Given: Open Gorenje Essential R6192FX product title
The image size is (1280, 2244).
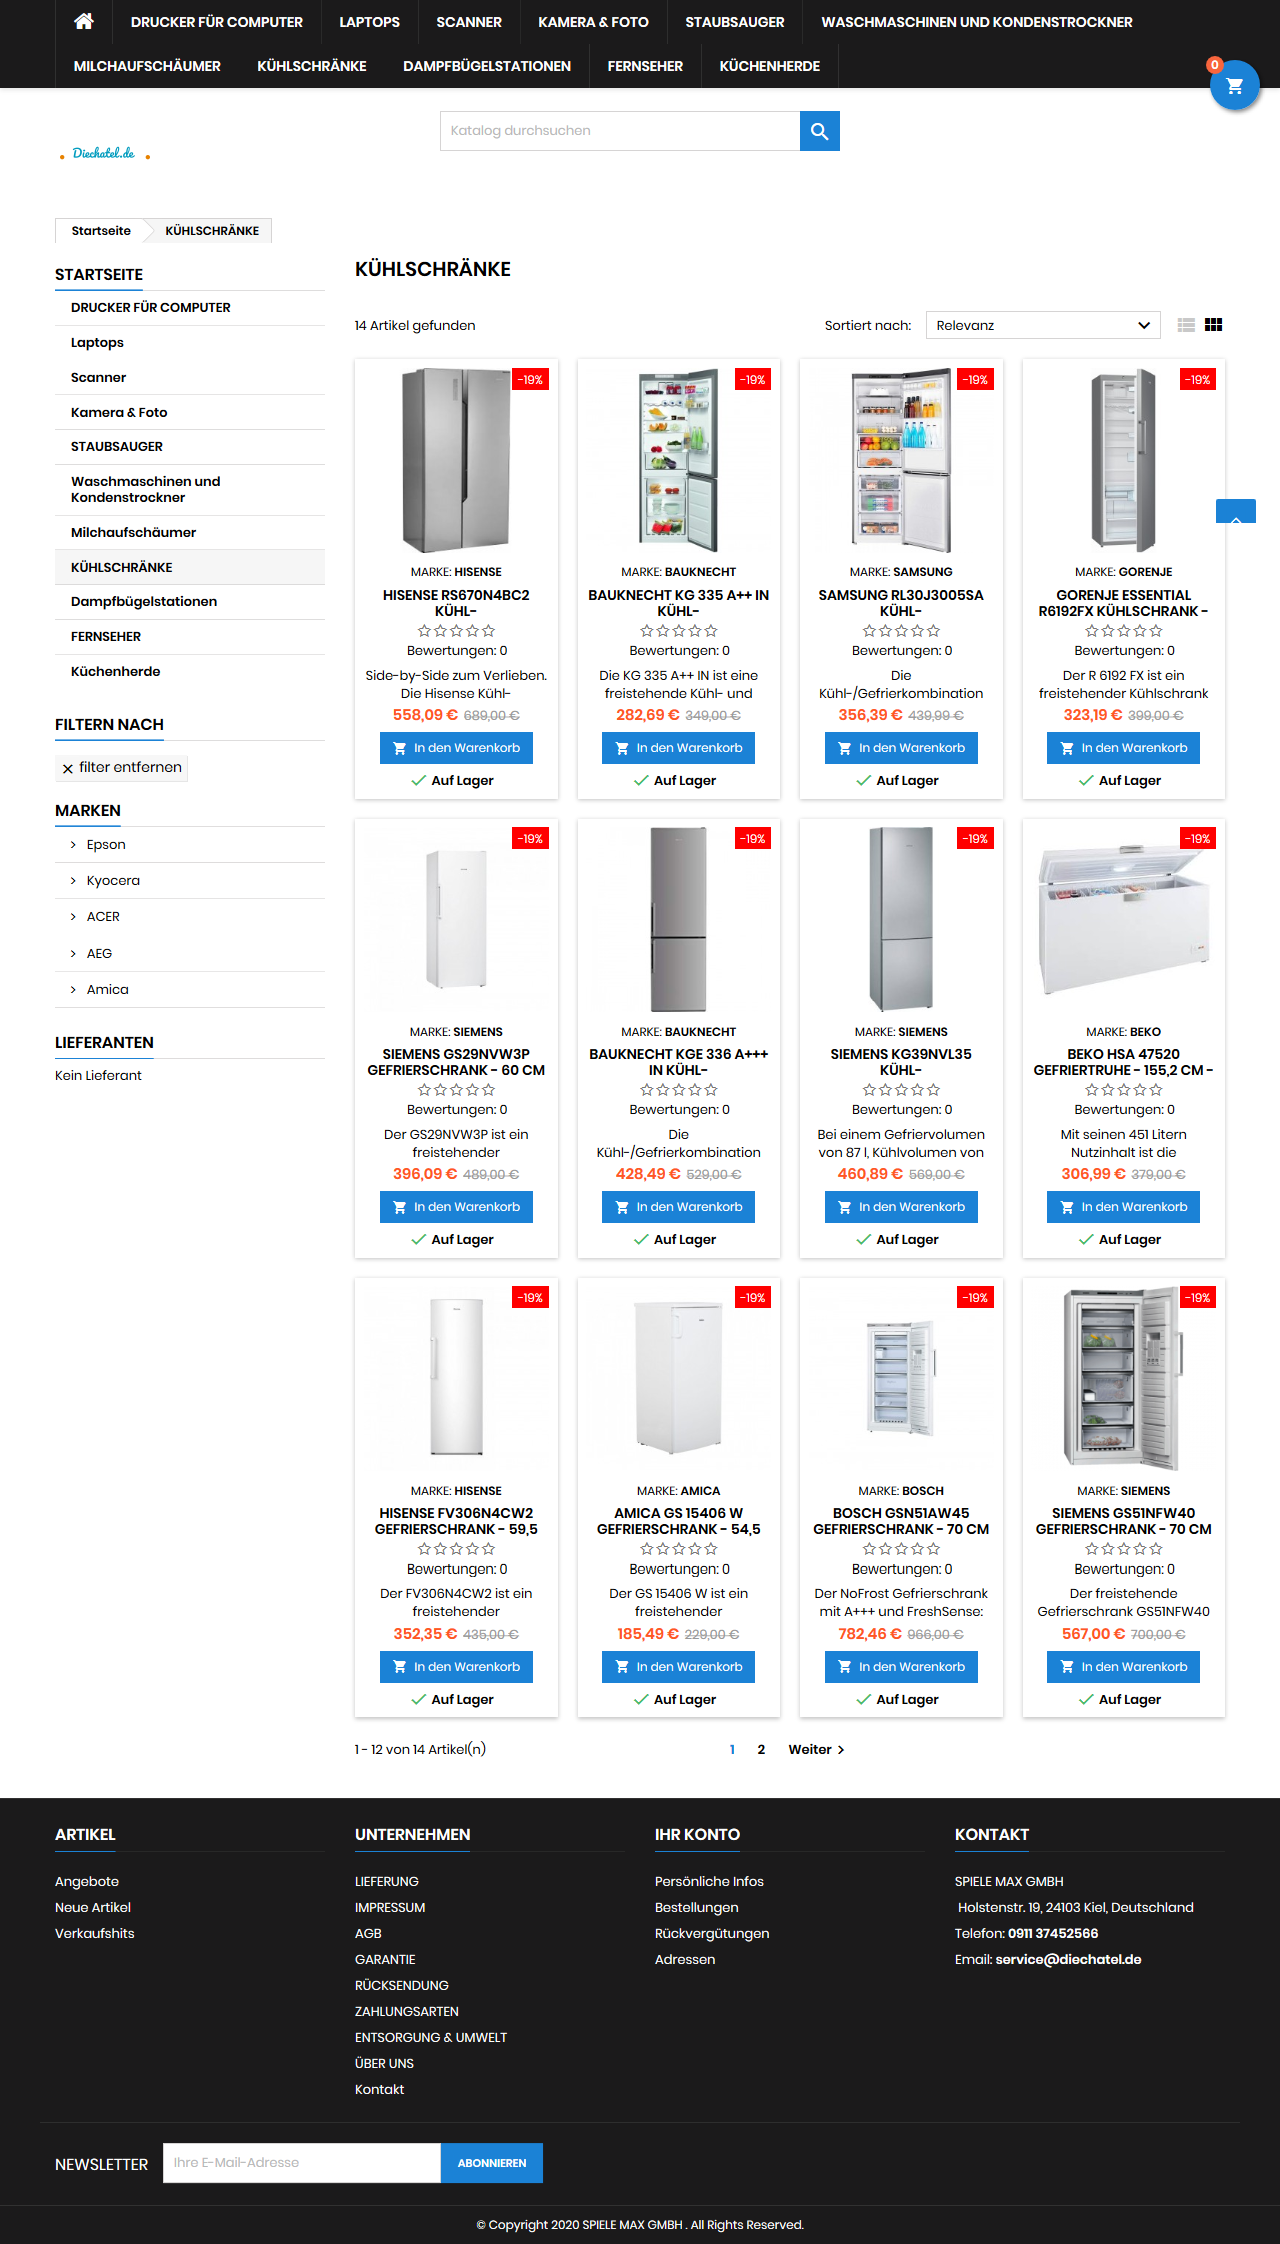Looking at the screenshot, I should (1123, 603).
